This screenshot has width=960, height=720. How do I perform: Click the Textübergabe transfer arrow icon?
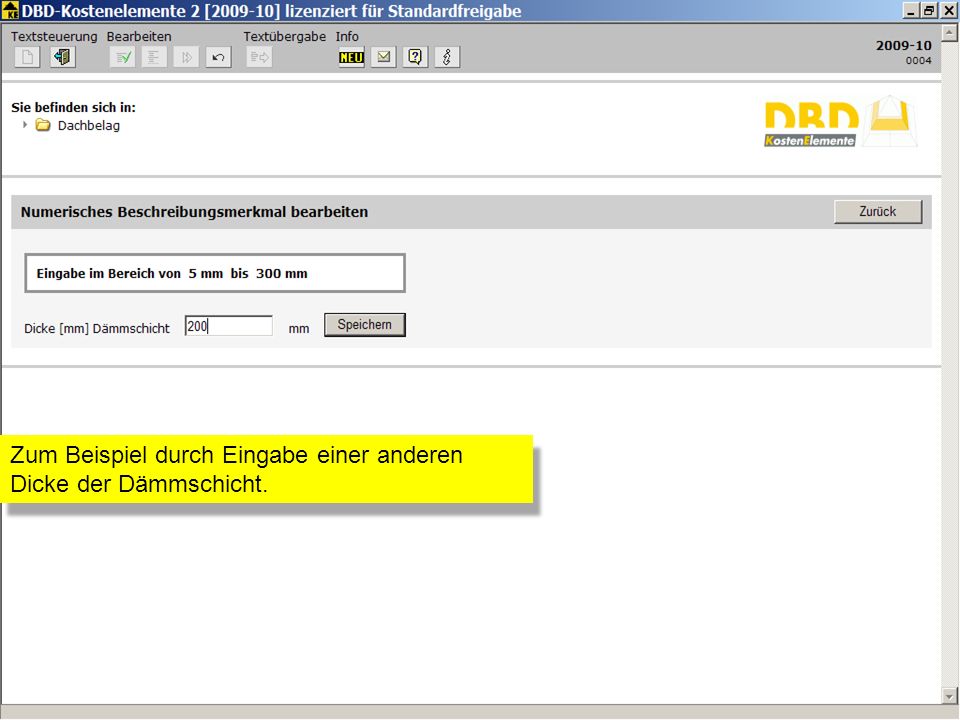click(260, 57)
